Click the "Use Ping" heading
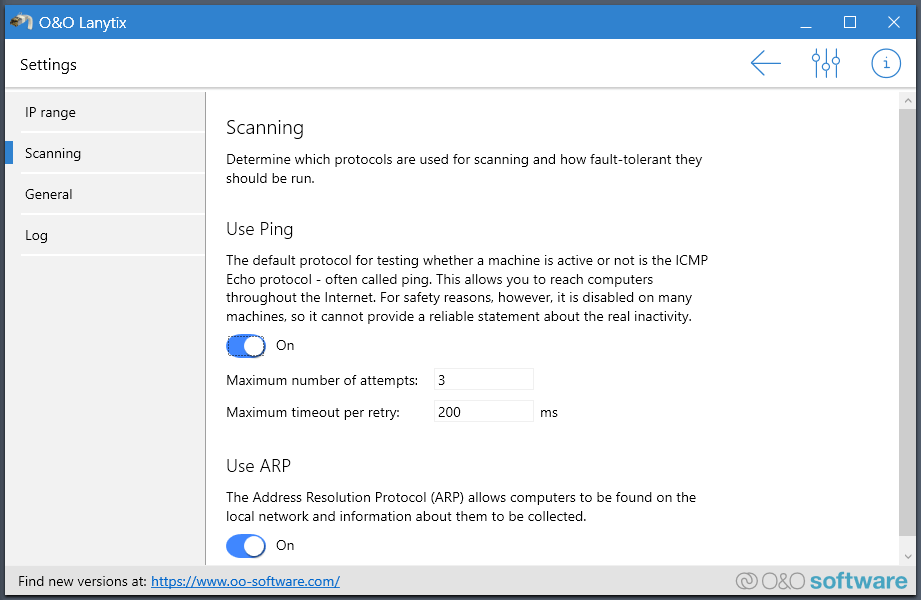The image size is (921, 600). tap(260, 229)
